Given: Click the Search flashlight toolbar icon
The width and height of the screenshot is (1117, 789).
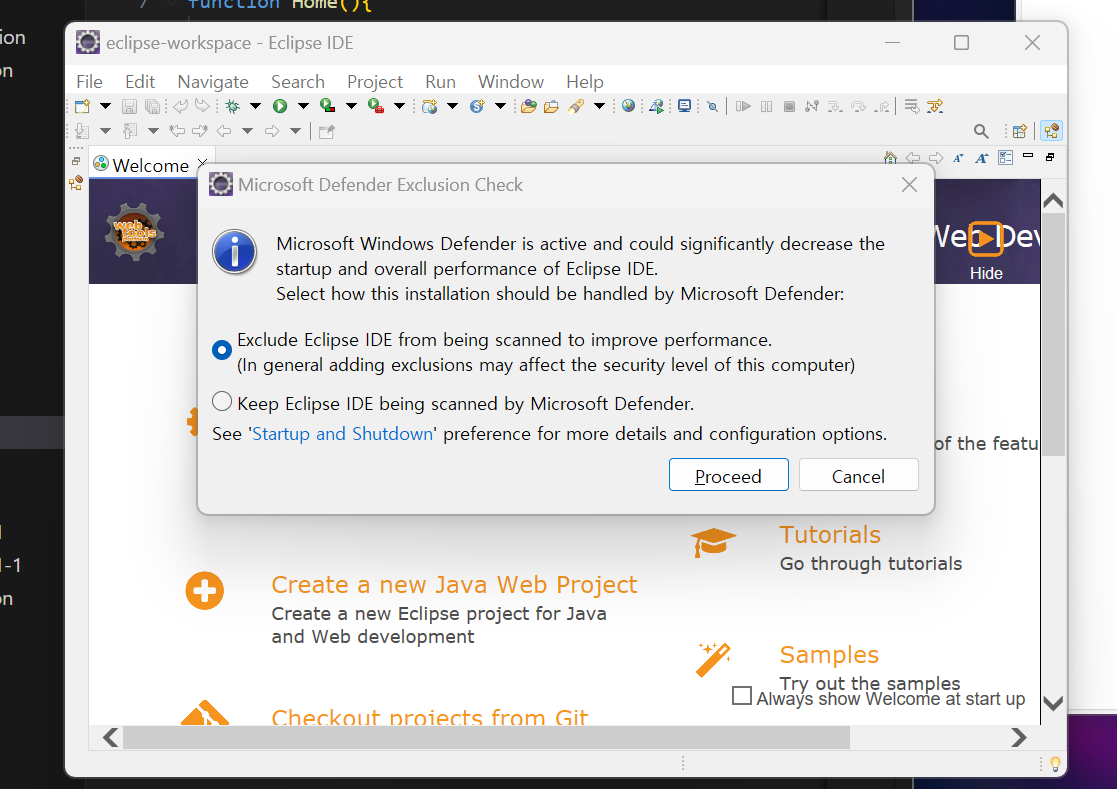Looking at the screenshot, I should (x=576, y=107).
